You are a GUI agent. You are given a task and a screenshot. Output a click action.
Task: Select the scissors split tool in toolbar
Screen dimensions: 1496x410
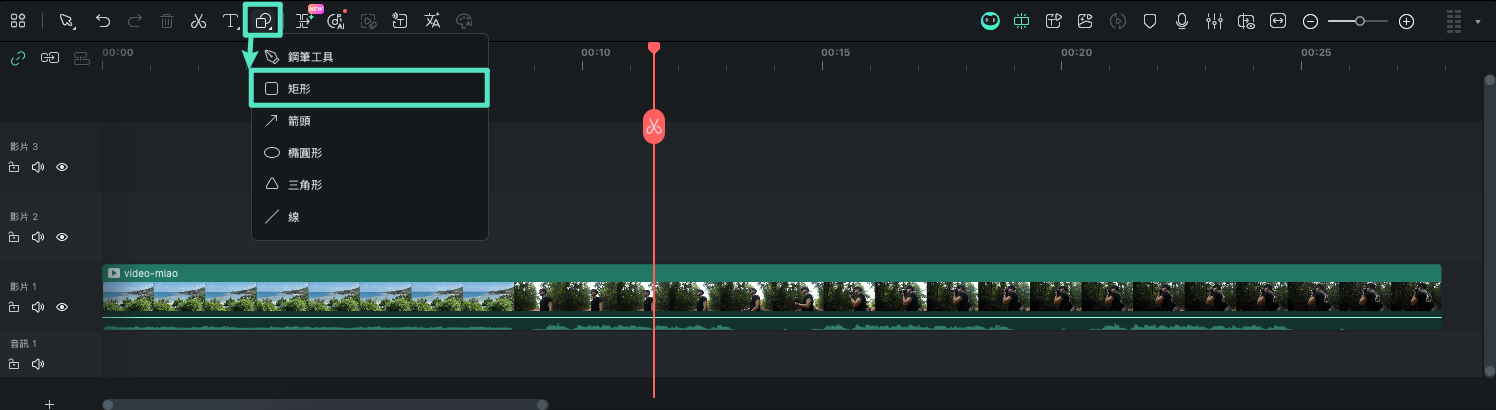pyautogui.click(x=198, y=21)
